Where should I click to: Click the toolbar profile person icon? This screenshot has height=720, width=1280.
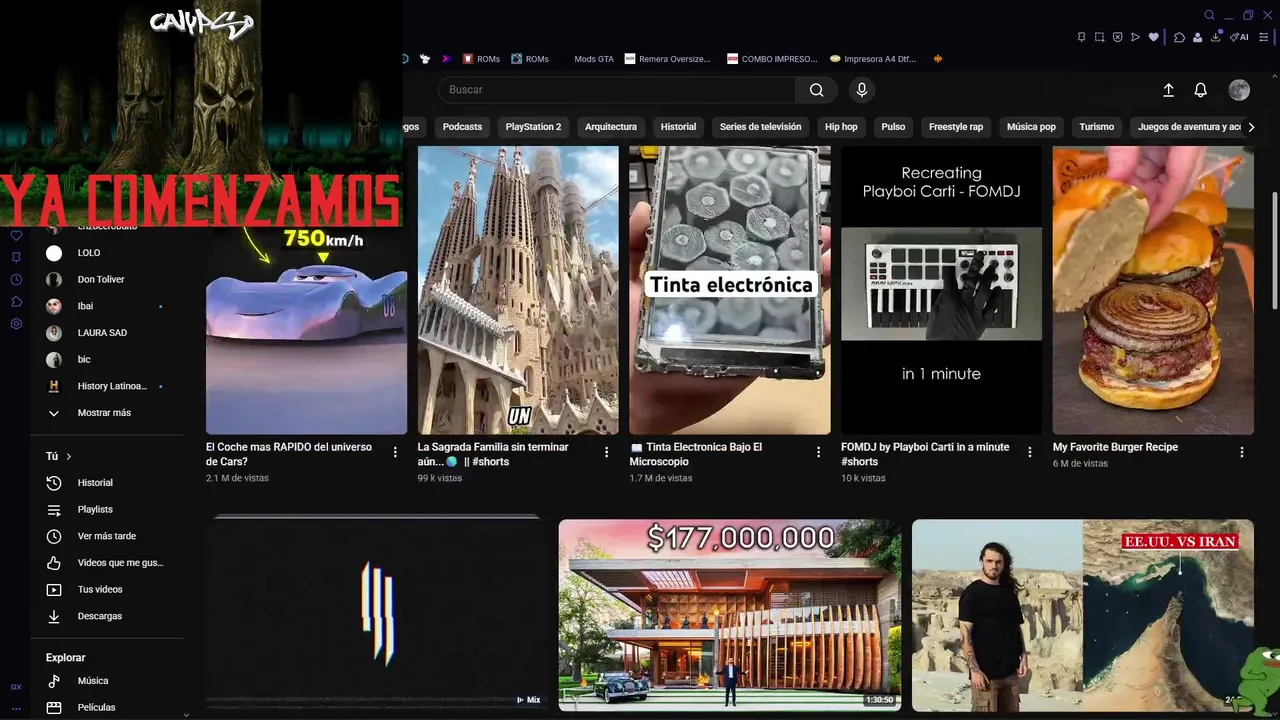(1197, 37)
